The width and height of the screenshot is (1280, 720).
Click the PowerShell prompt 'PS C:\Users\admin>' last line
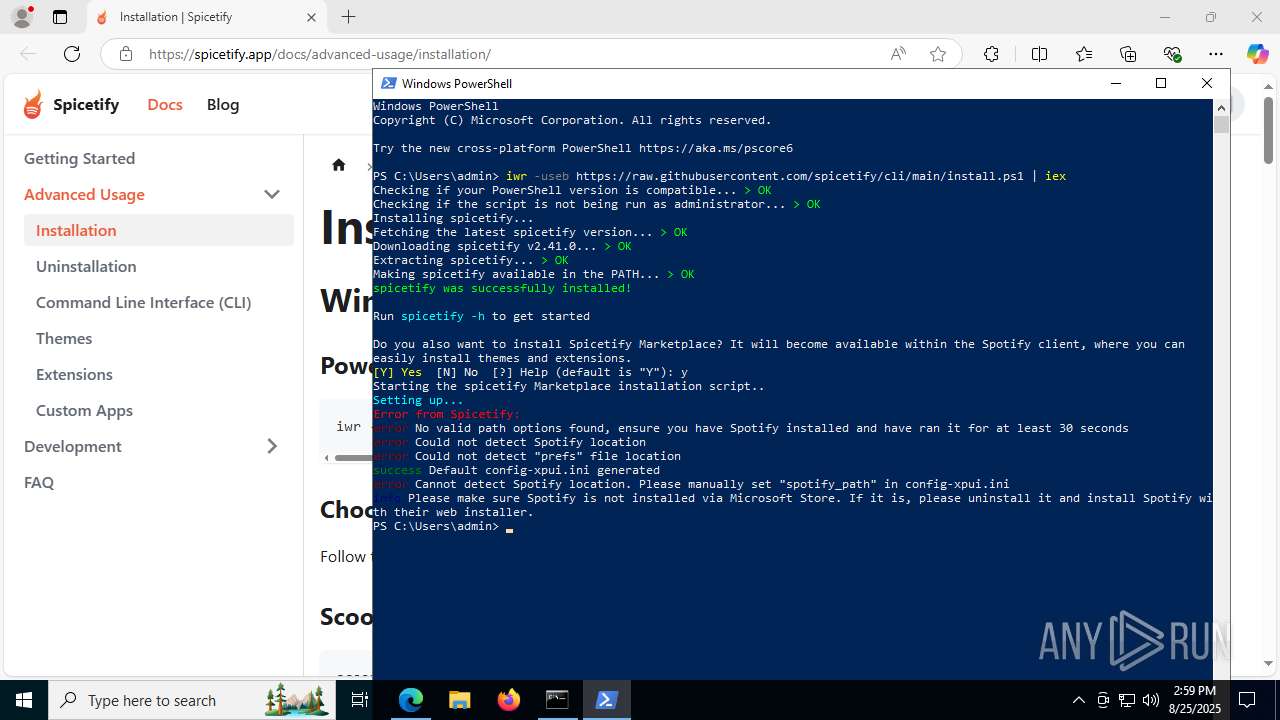(x=436, y=526)
